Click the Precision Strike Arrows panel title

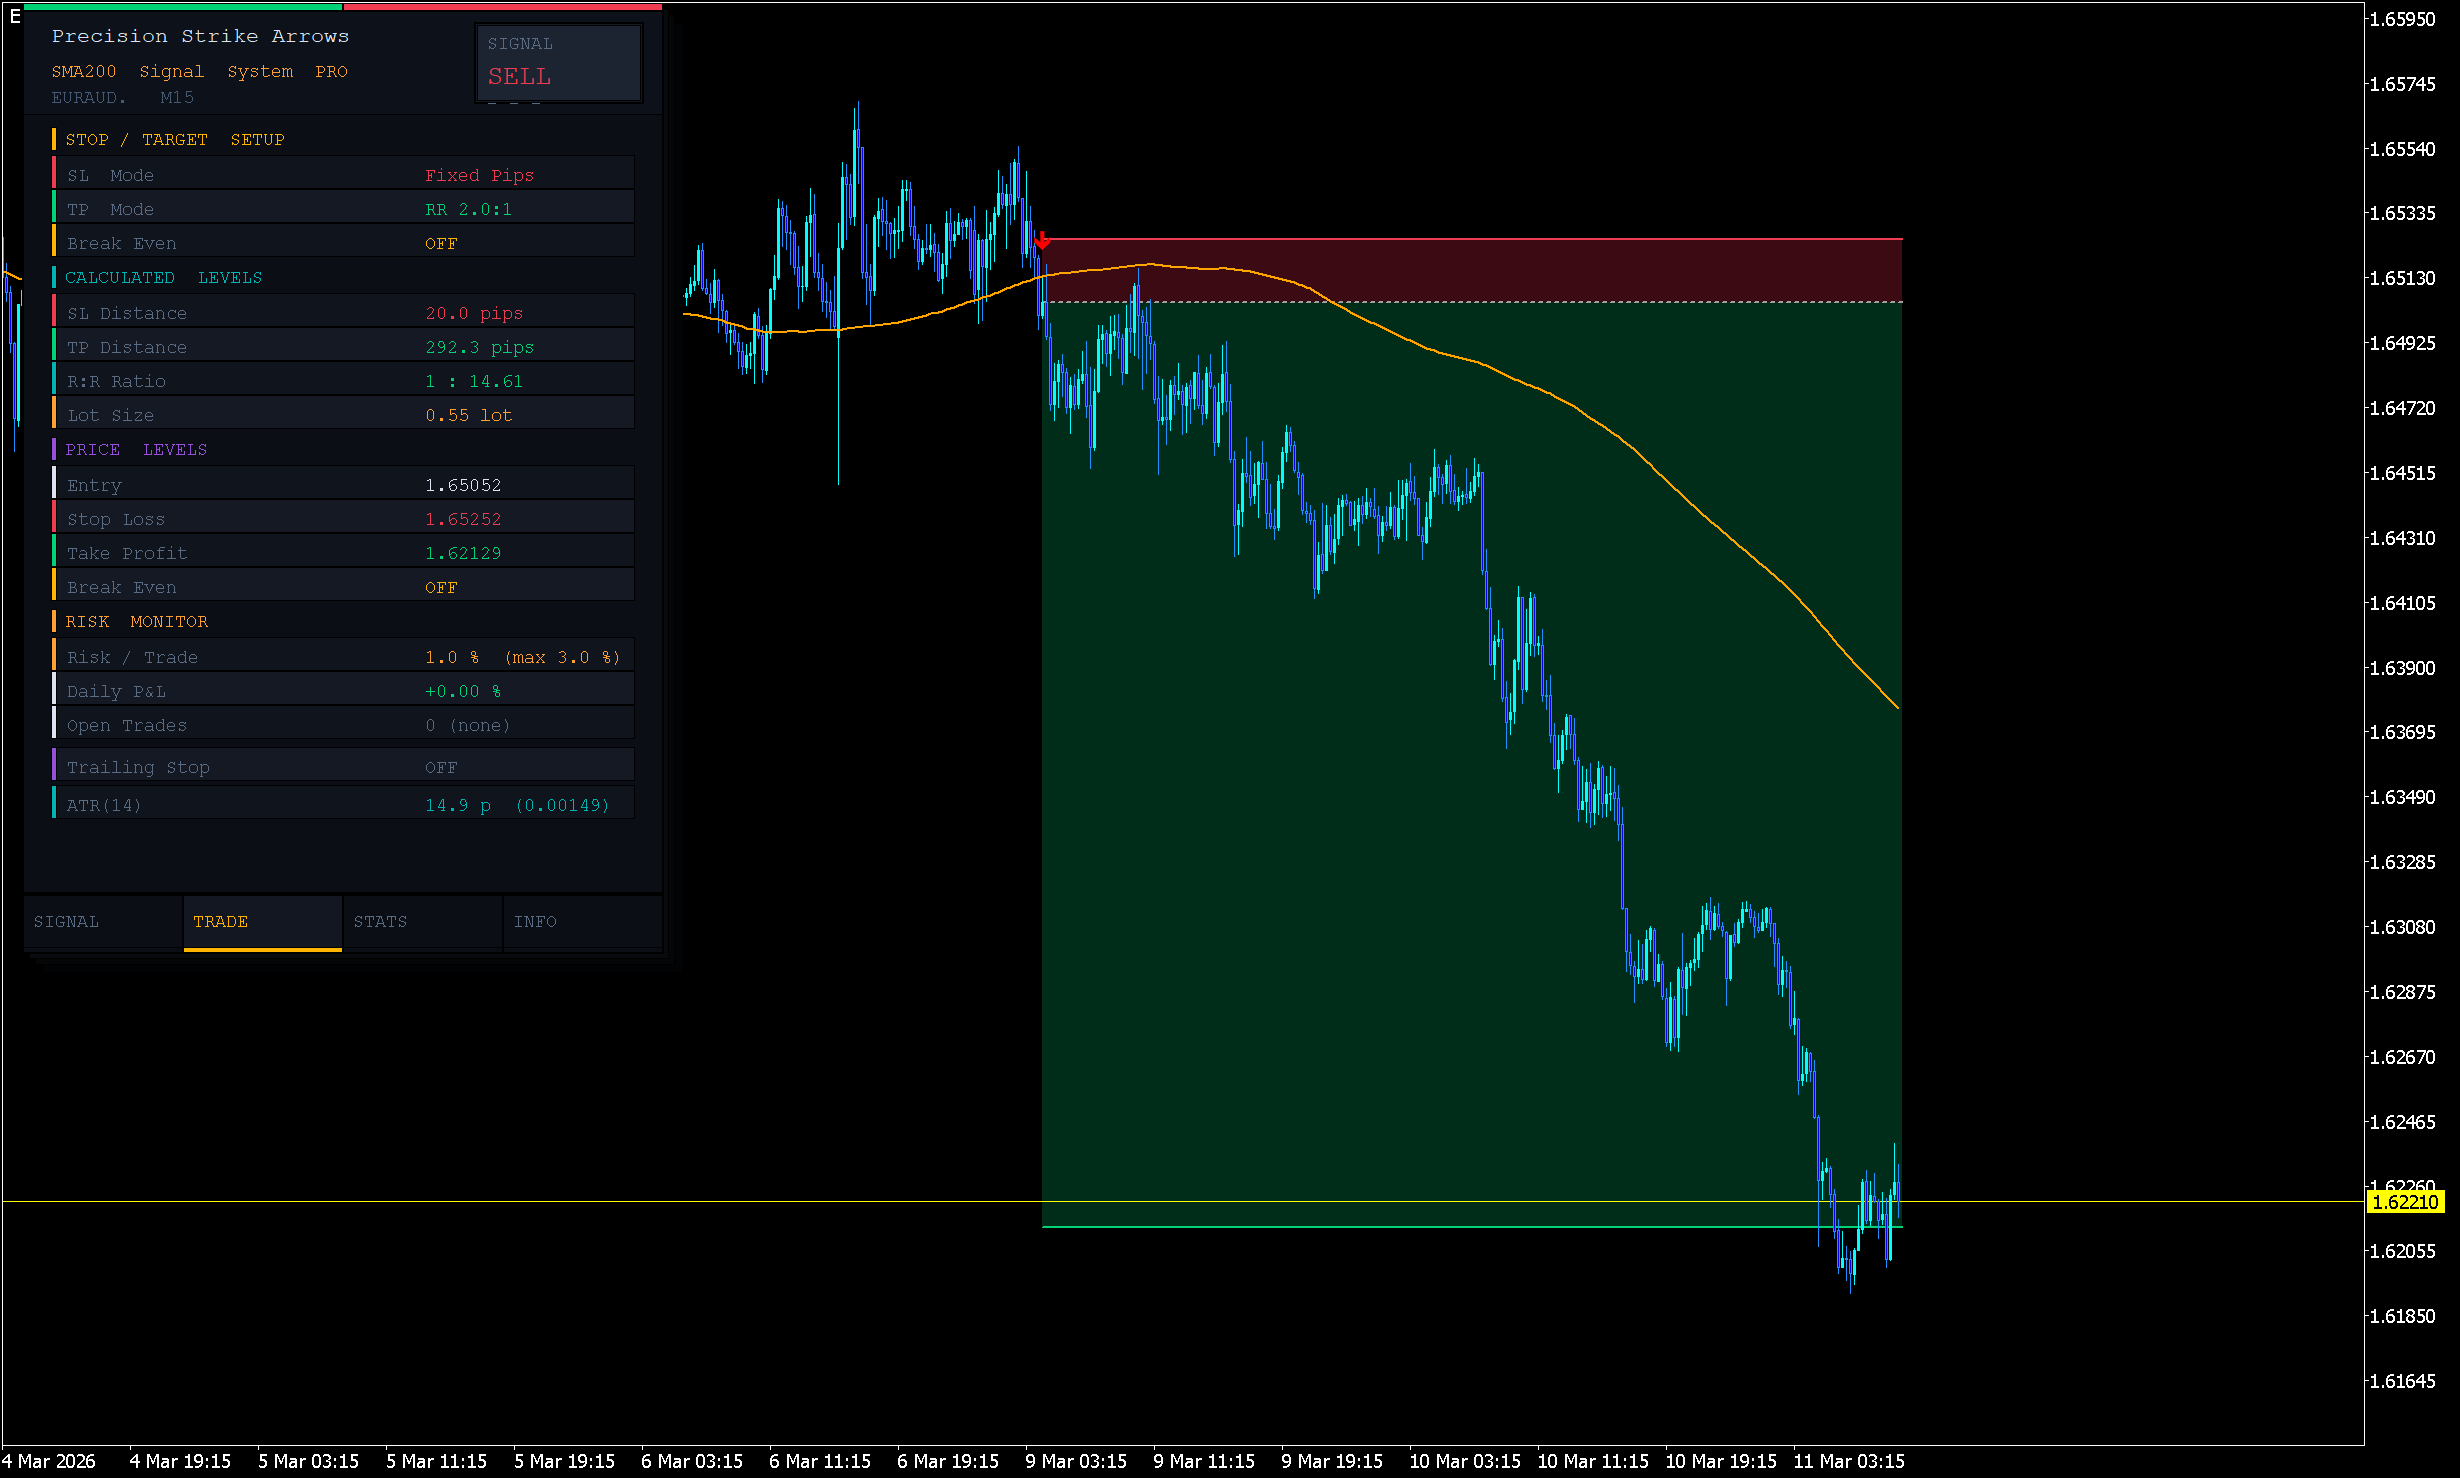pos(200,36)
